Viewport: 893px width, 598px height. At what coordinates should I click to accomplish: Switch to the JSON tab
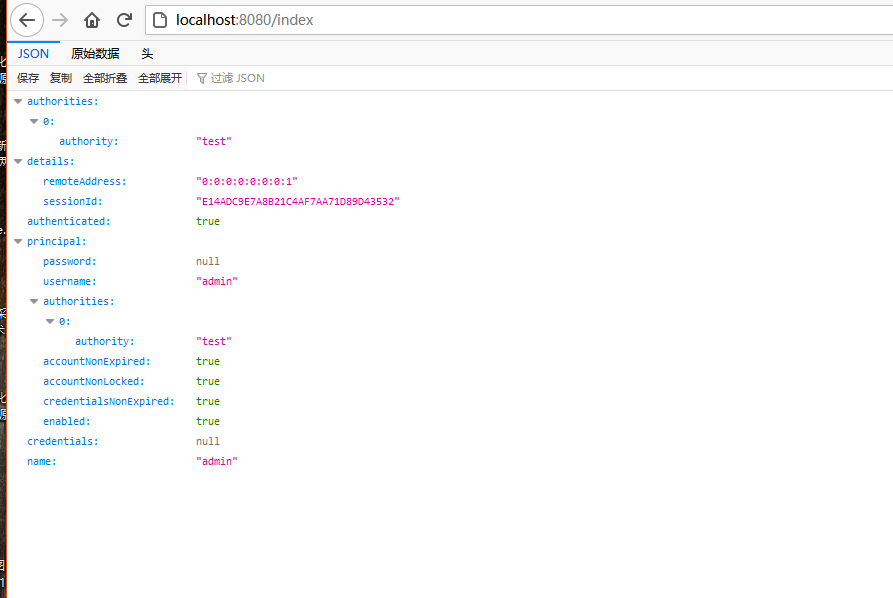pyautogui.click(x=33, y=54)
